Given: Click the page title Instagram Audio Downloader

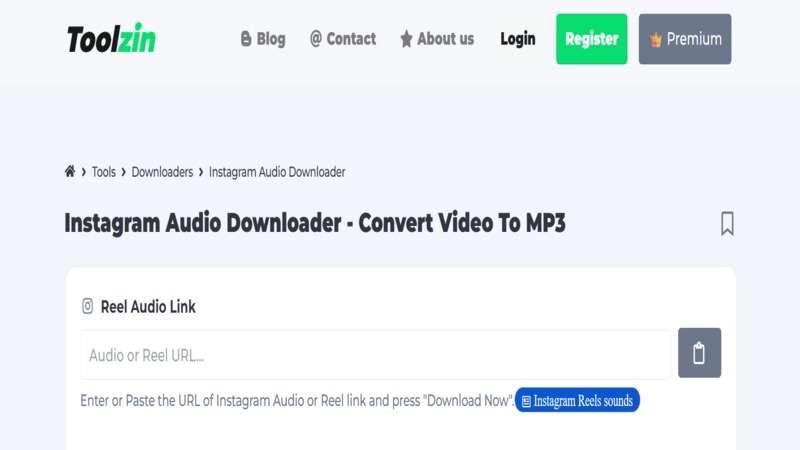Looking at the screenshot, I should tap(315, 223).
